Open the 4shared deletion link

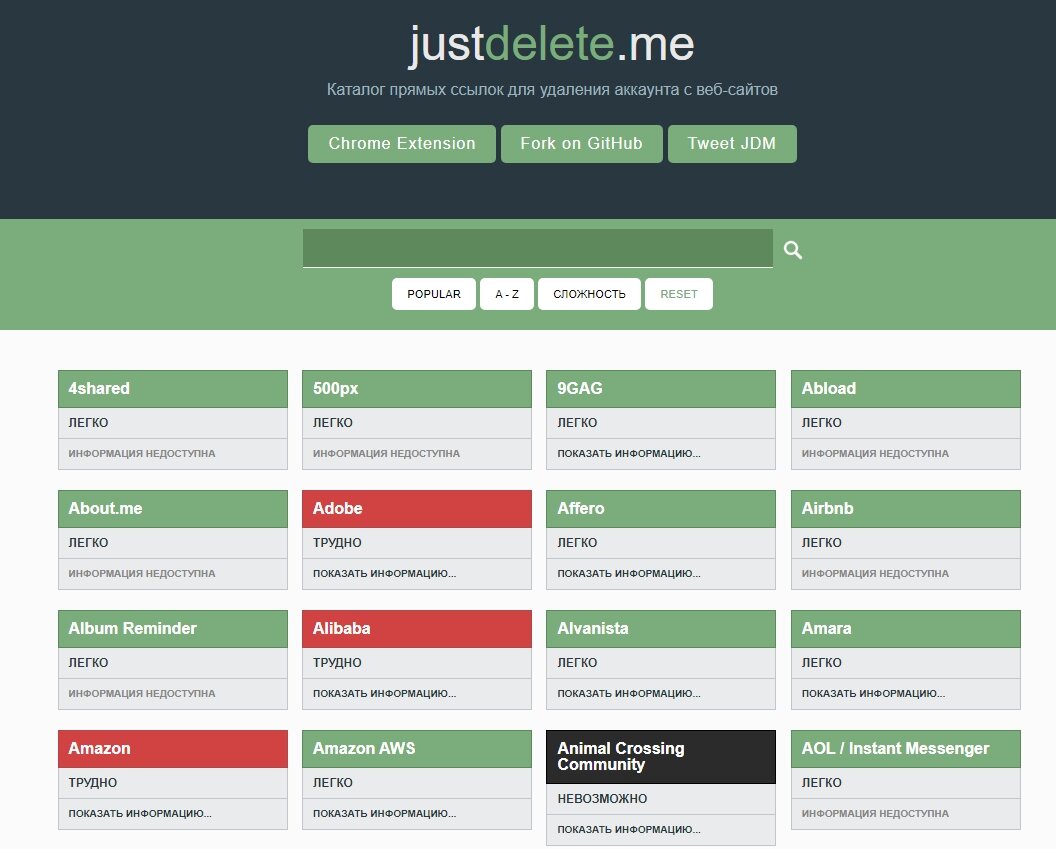tap(172, 388)
